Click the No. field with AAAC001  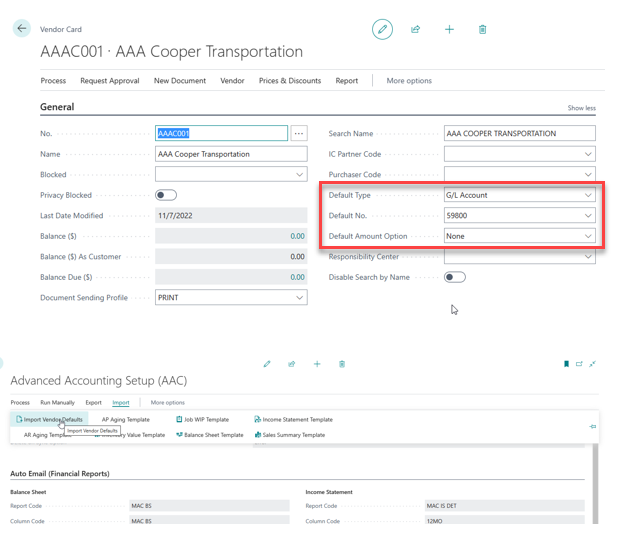click(221, 133)
